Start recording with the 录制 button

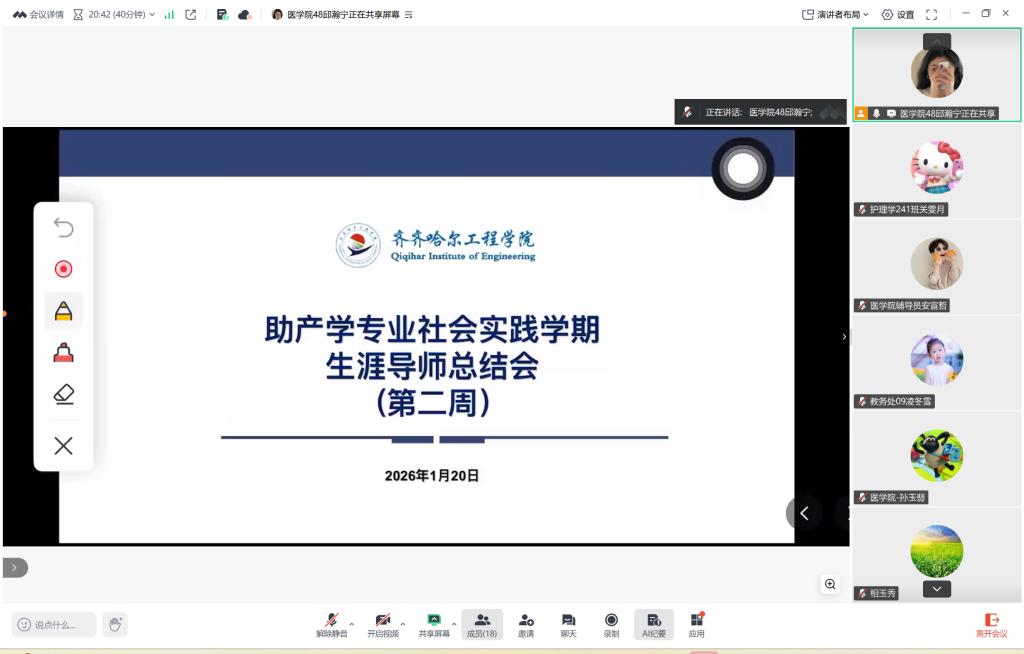point(611,624)
